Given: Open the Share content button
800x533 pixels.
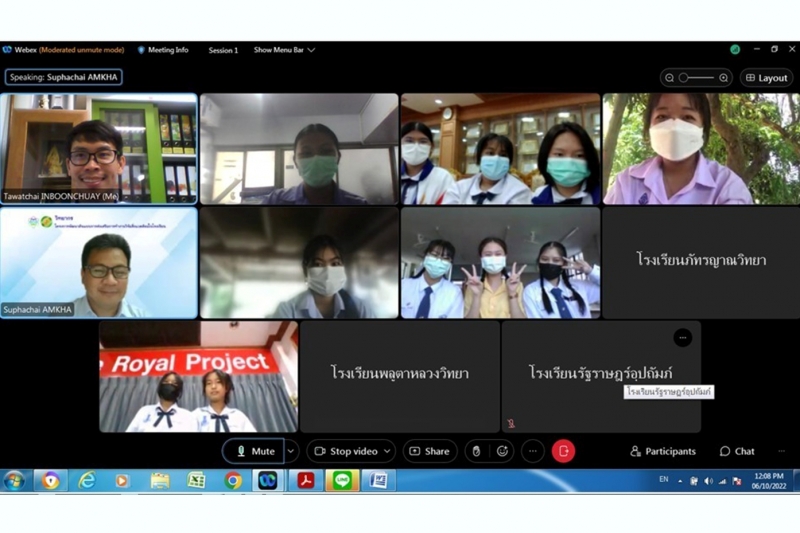Looking at the screenshot, I should pos(430,451).
